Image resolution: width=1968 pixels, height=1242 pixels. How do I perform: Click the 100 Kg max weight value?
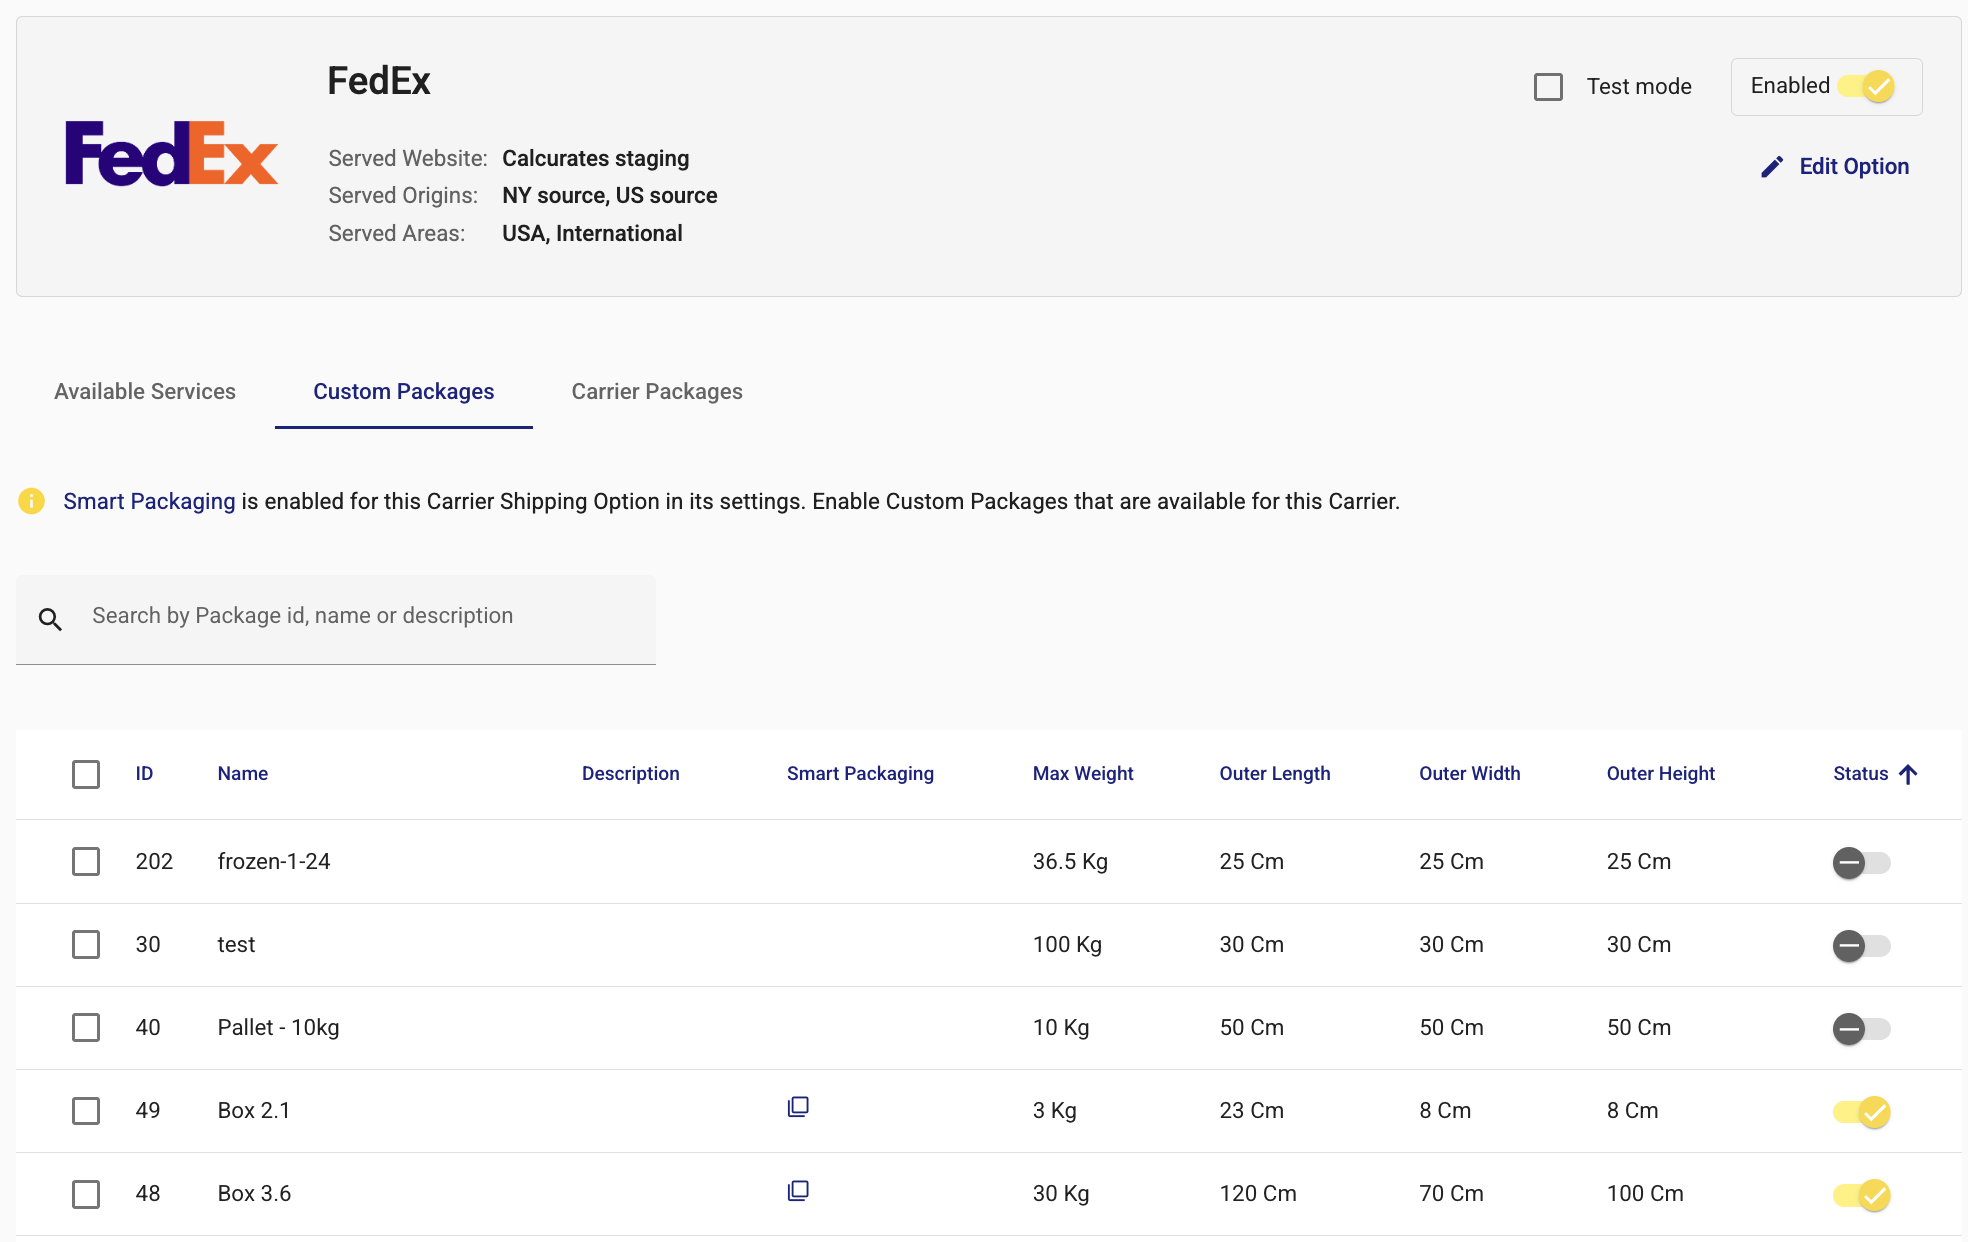(x=1067, y=944)
